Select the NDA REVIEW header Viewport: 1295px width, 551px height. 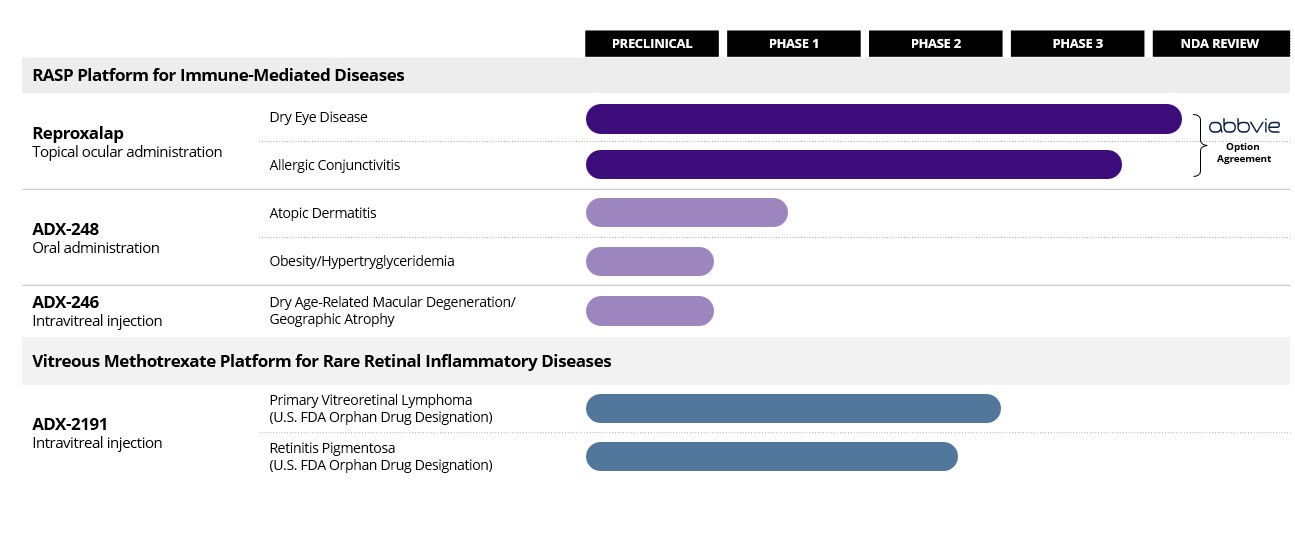(1220, 44)
